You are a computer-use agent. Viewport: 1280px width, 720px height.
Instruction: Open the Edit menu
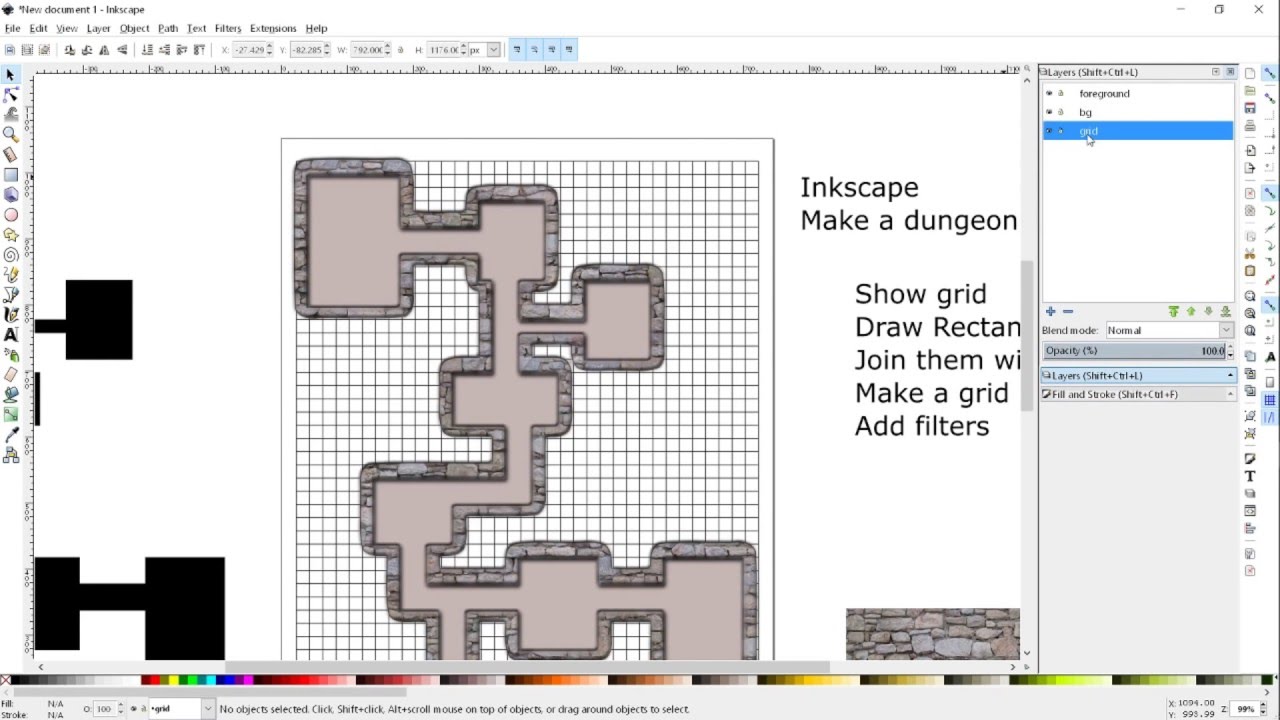(x=38, y=28)
